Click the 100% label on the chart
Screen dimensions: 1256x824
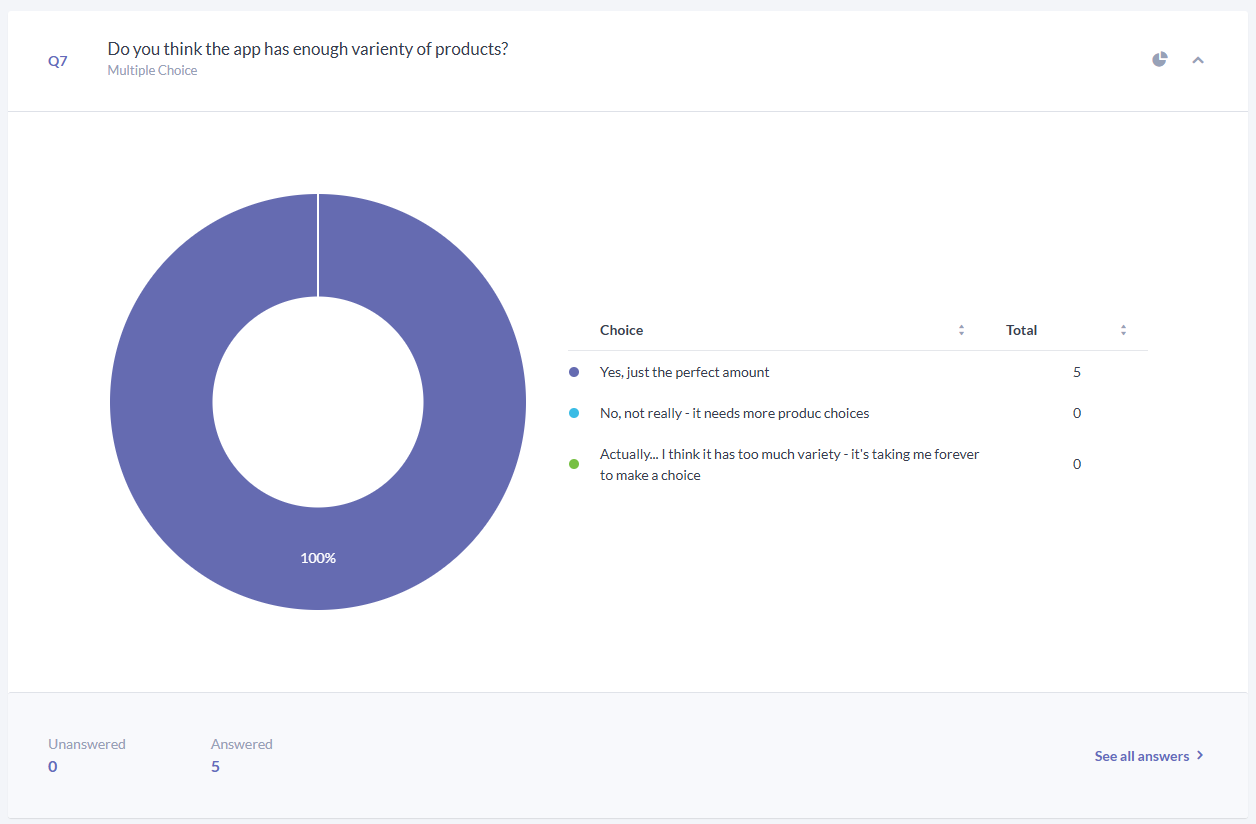click(318, 558)
